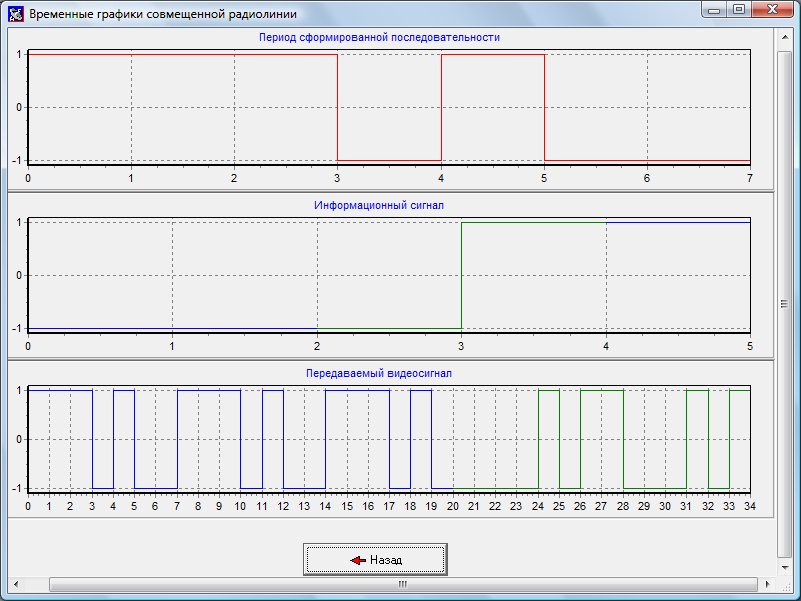Click x-axis label 24 of video signal chart

(x=537, y=506)
